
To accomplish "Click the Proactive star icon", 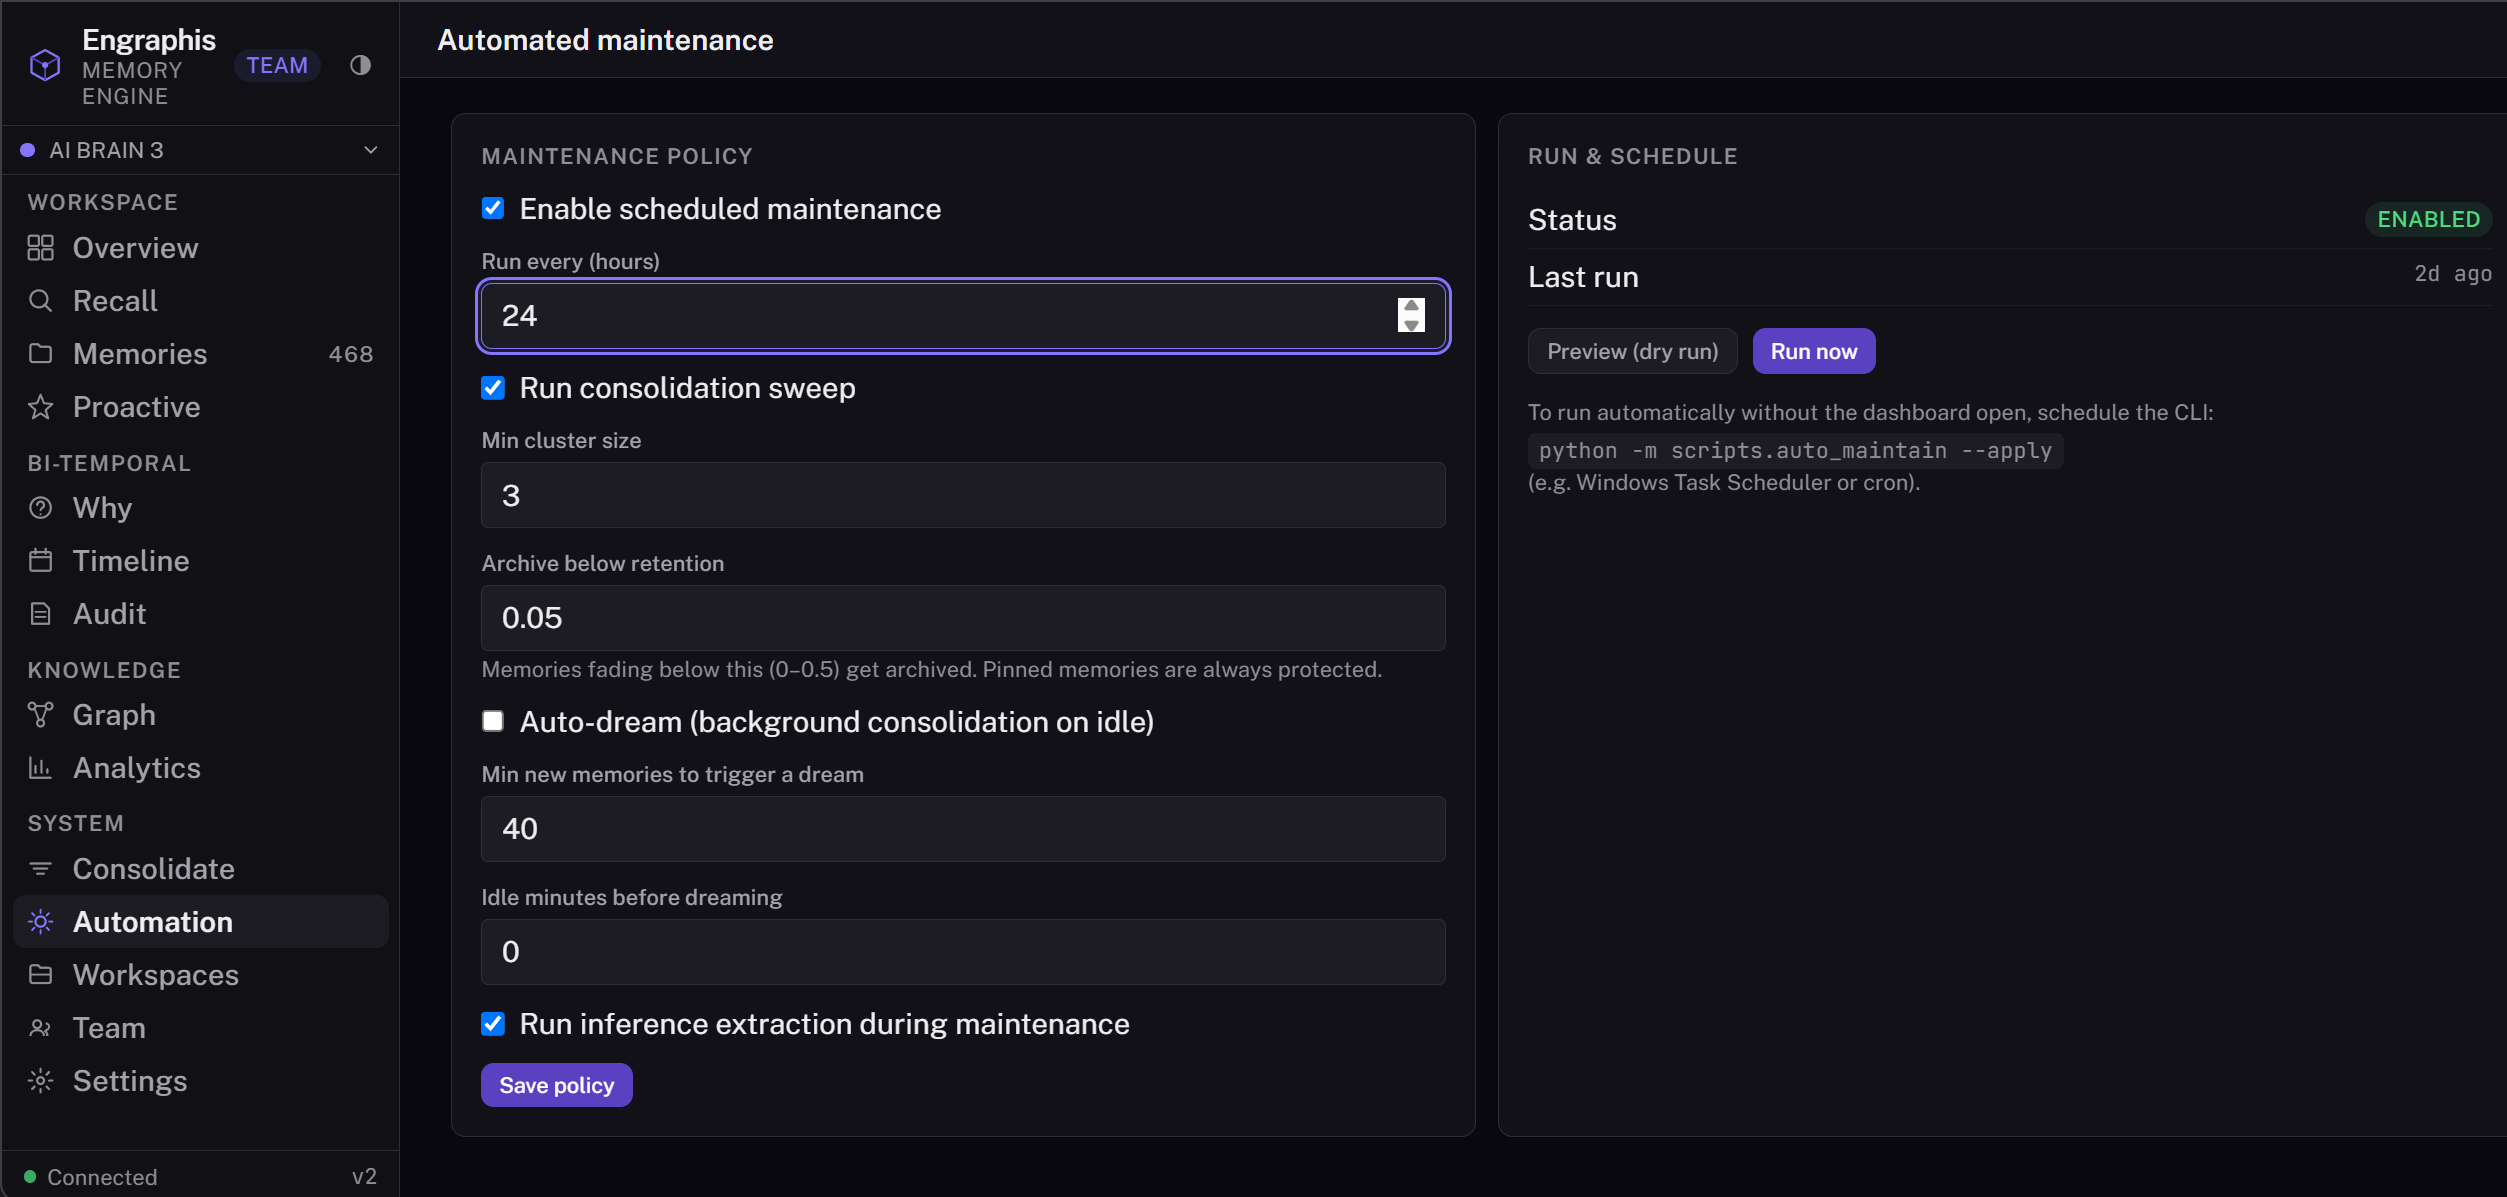I will coord(40,407).
